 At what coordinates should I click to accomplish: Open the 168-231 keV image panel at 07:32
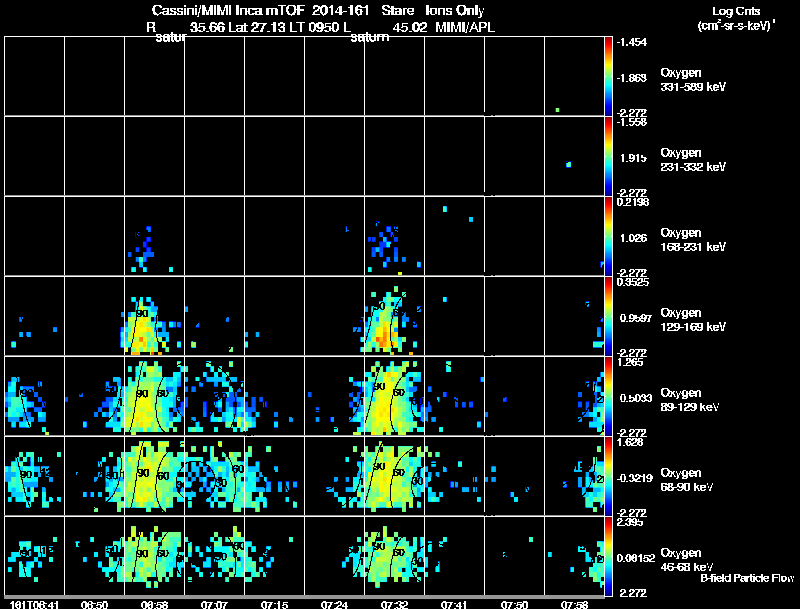coord(394,236)
